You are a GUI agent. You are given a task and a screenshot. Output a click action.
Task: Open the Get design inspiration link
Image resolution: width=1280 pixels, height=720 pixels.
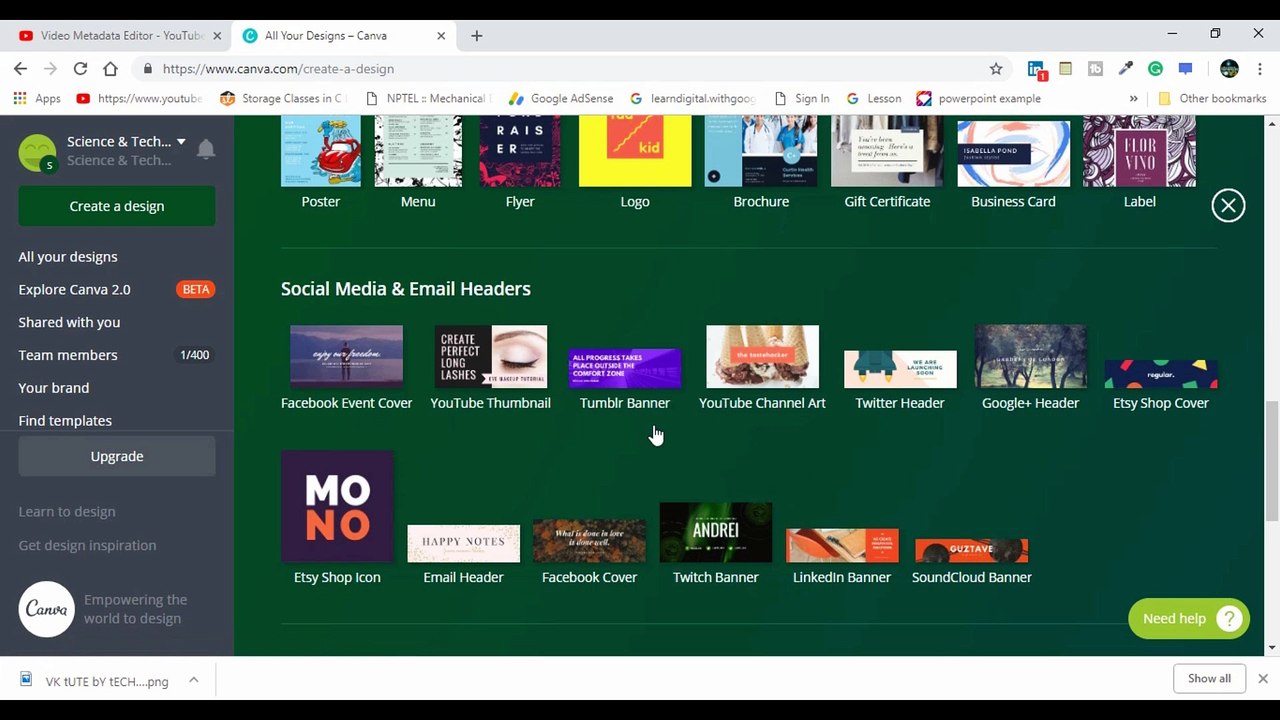(x=87, y=546)
